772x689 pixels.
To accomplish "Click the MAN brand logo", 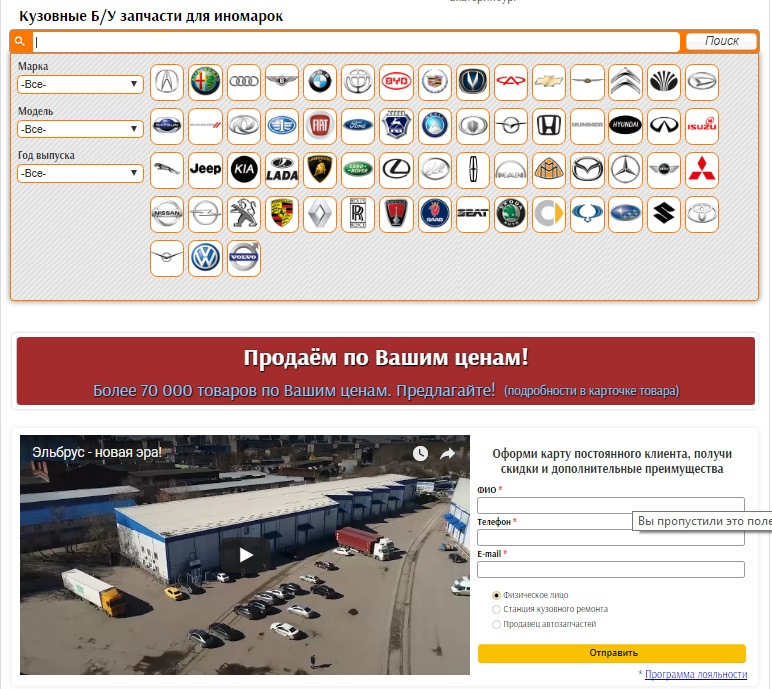I will (x=511, y=170).
